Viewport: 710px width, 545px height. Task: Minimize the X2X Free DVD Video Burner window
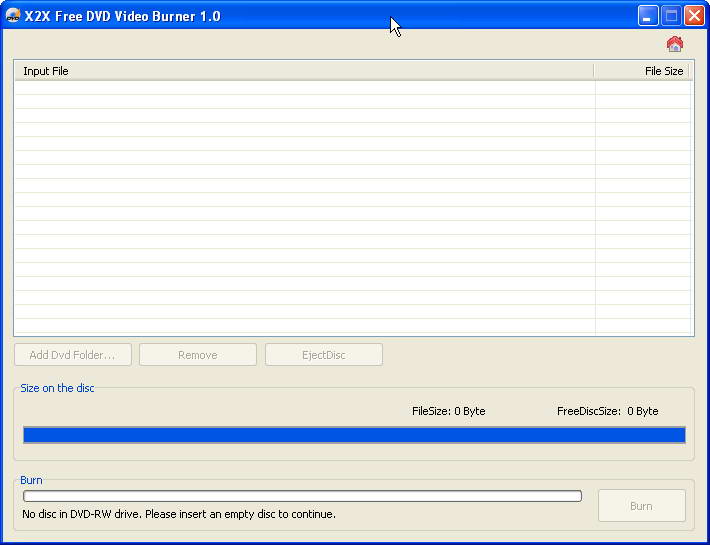click(648, 16)
